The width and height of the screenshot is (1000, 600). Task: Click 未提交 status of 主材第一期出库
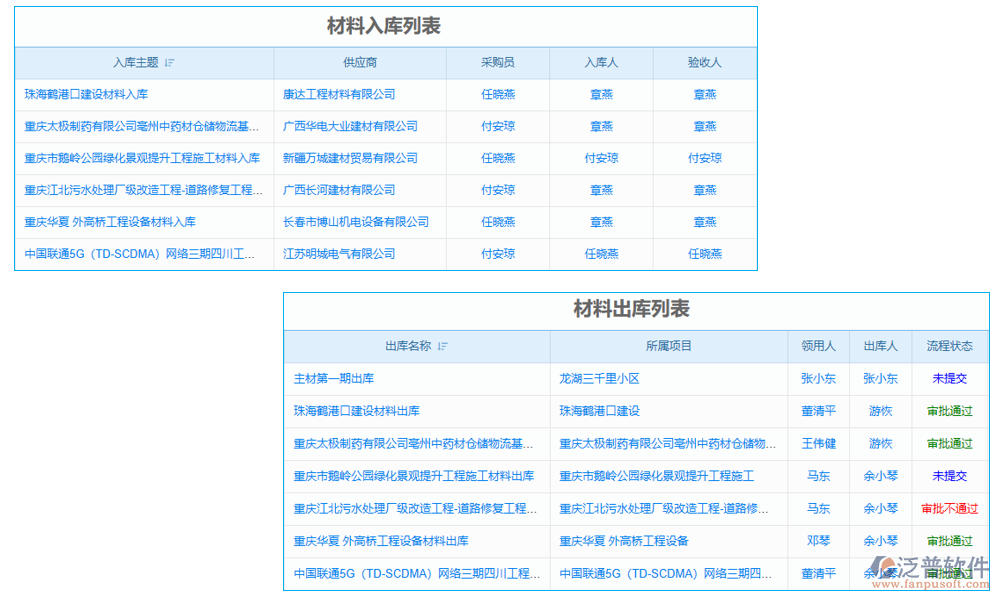948,379
